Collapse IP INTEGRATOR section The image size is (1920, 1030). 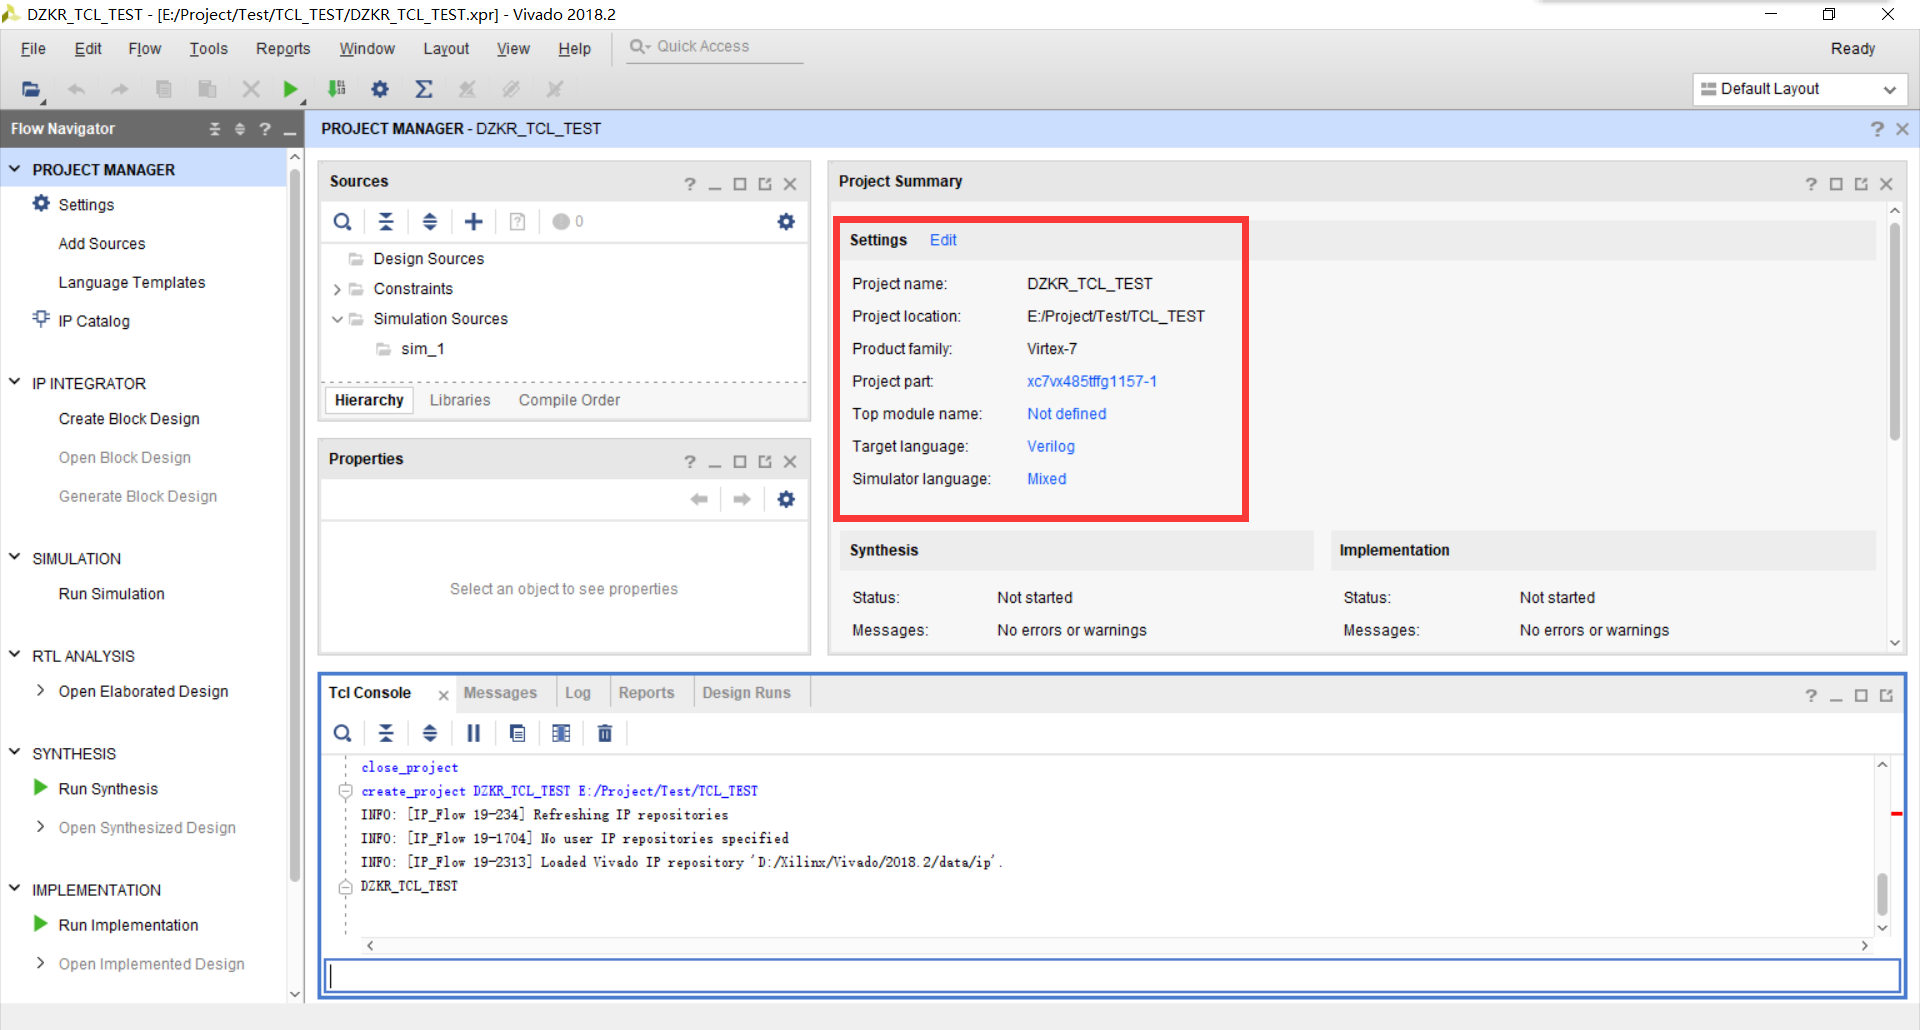tap(15, 382)
